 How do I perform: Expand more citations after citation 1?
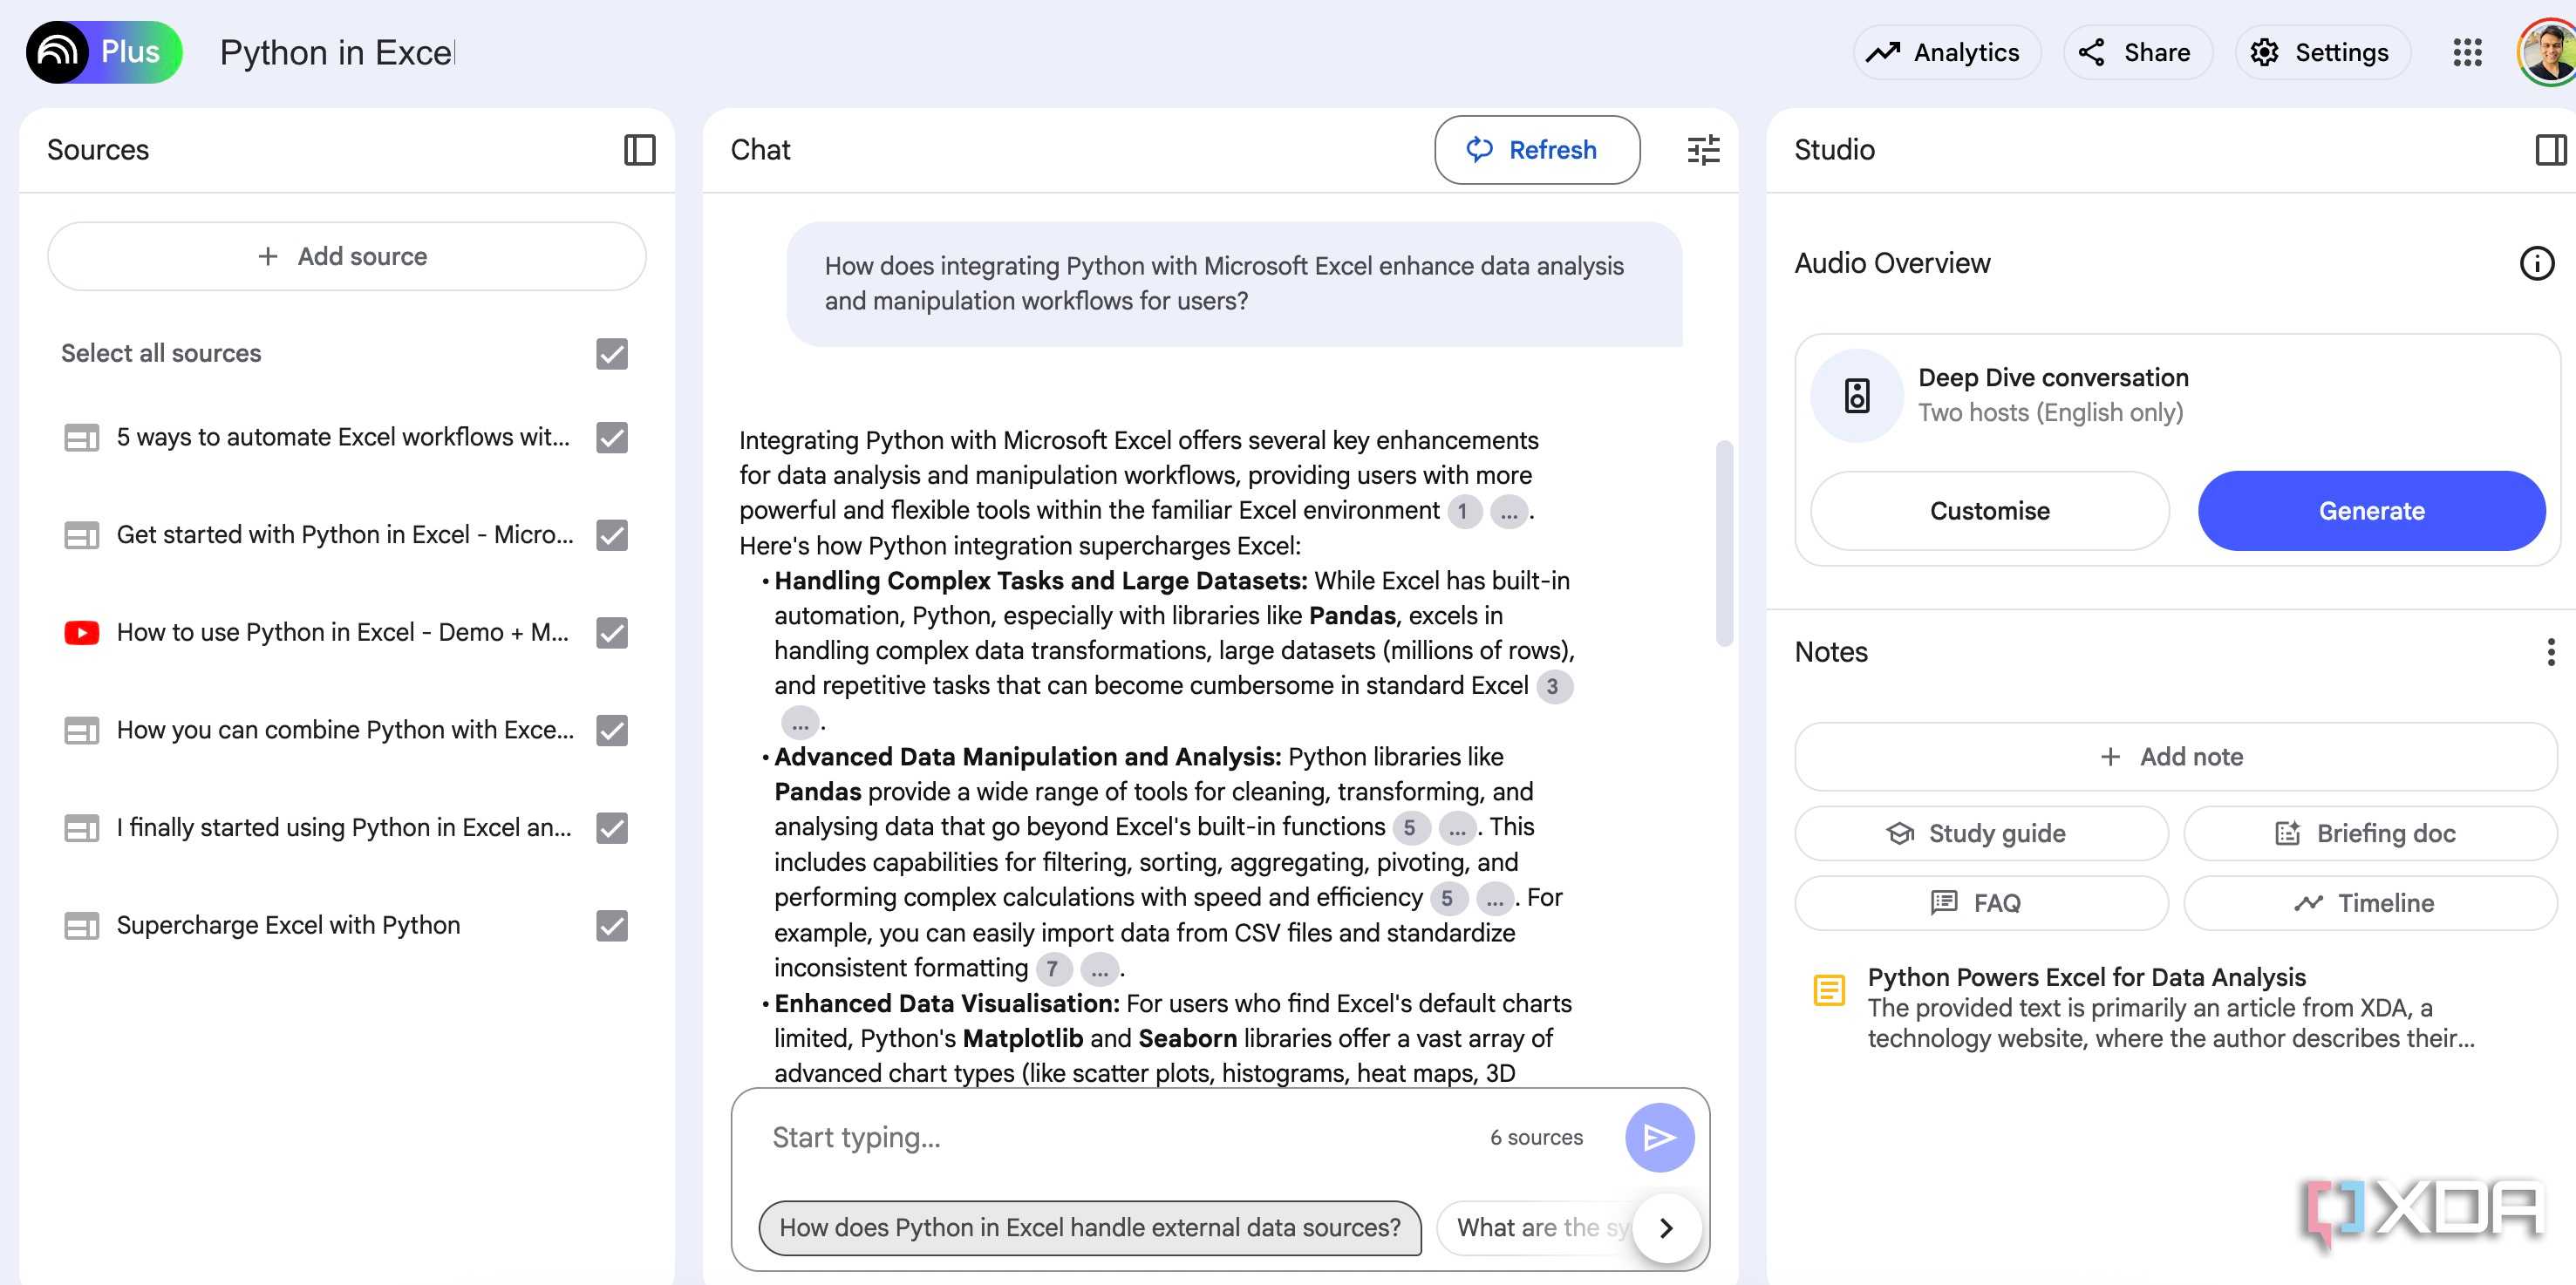click(1509, 511)
